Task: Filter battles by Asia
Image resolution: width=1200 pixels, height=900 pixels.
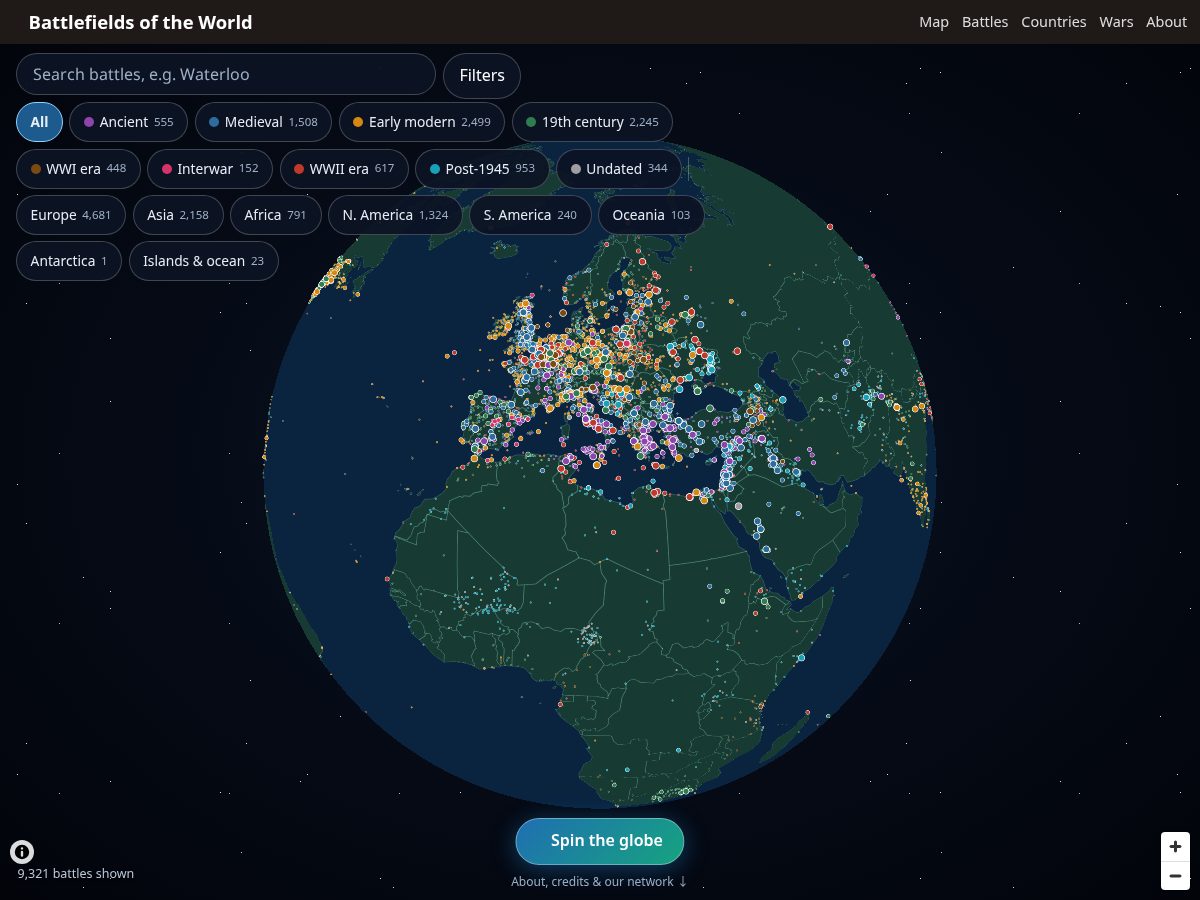Action: (178, 215)
